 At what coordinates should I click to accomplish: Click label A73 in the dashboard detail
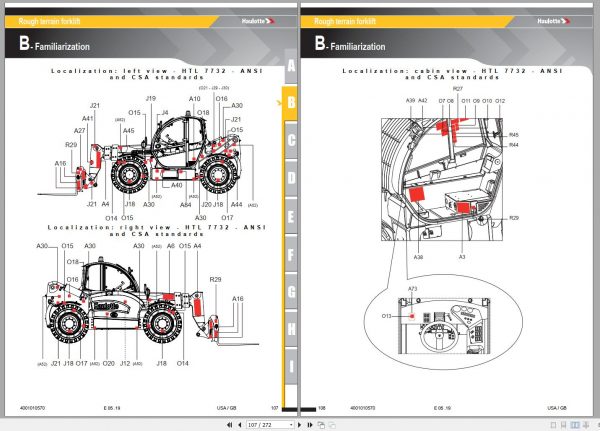point(412,289)
